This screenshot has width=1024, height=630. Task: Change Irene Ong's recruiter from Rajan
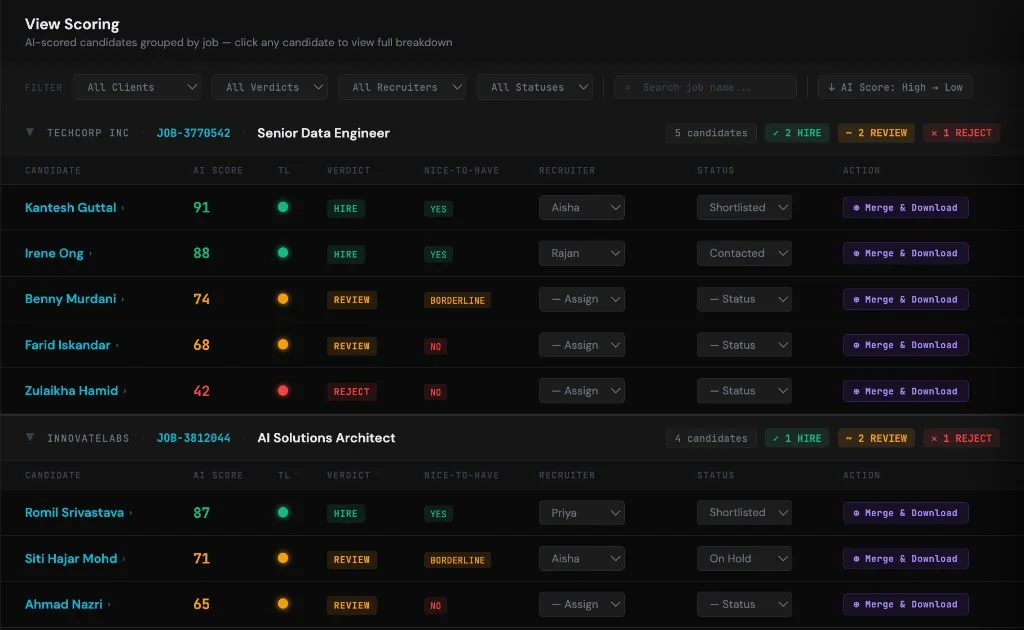click(581, 253)
